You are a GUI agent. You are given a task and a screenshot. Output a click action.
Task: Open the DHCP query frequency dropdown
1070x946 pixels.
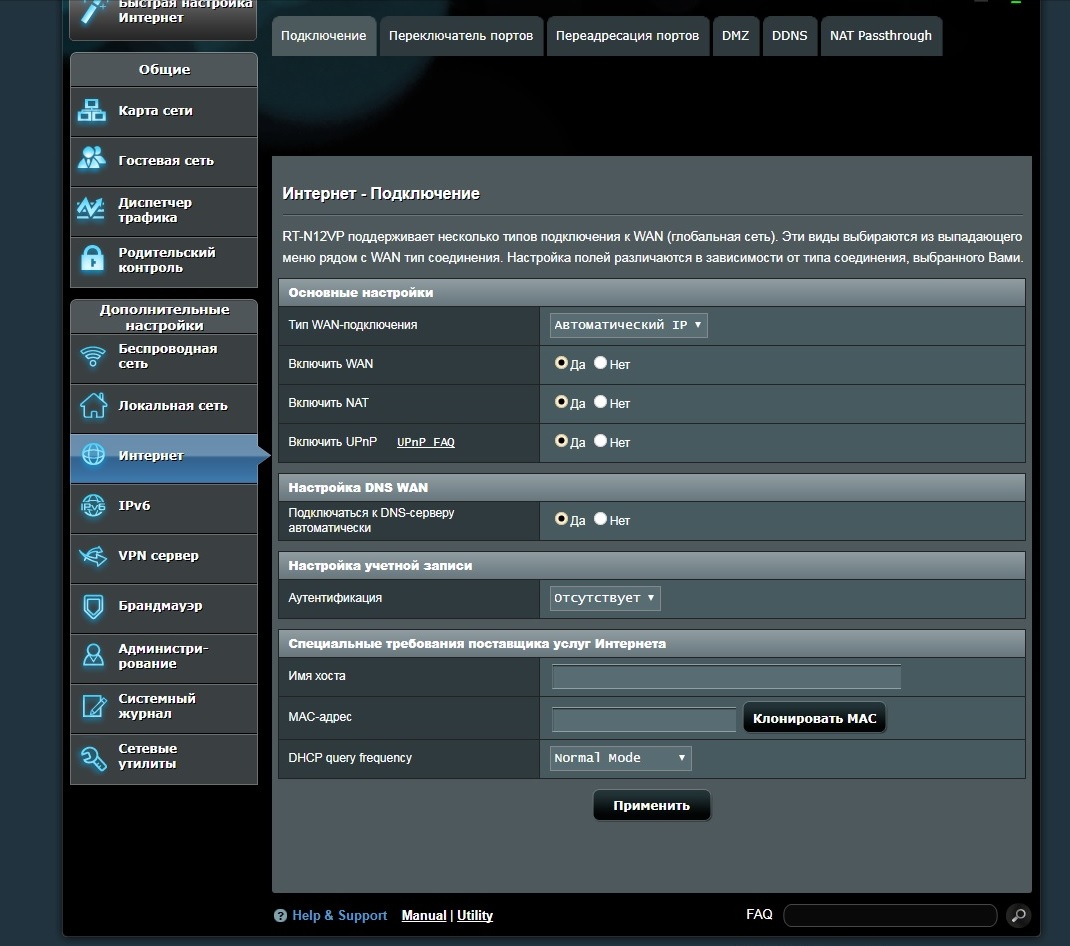click(x=620, y=758)
